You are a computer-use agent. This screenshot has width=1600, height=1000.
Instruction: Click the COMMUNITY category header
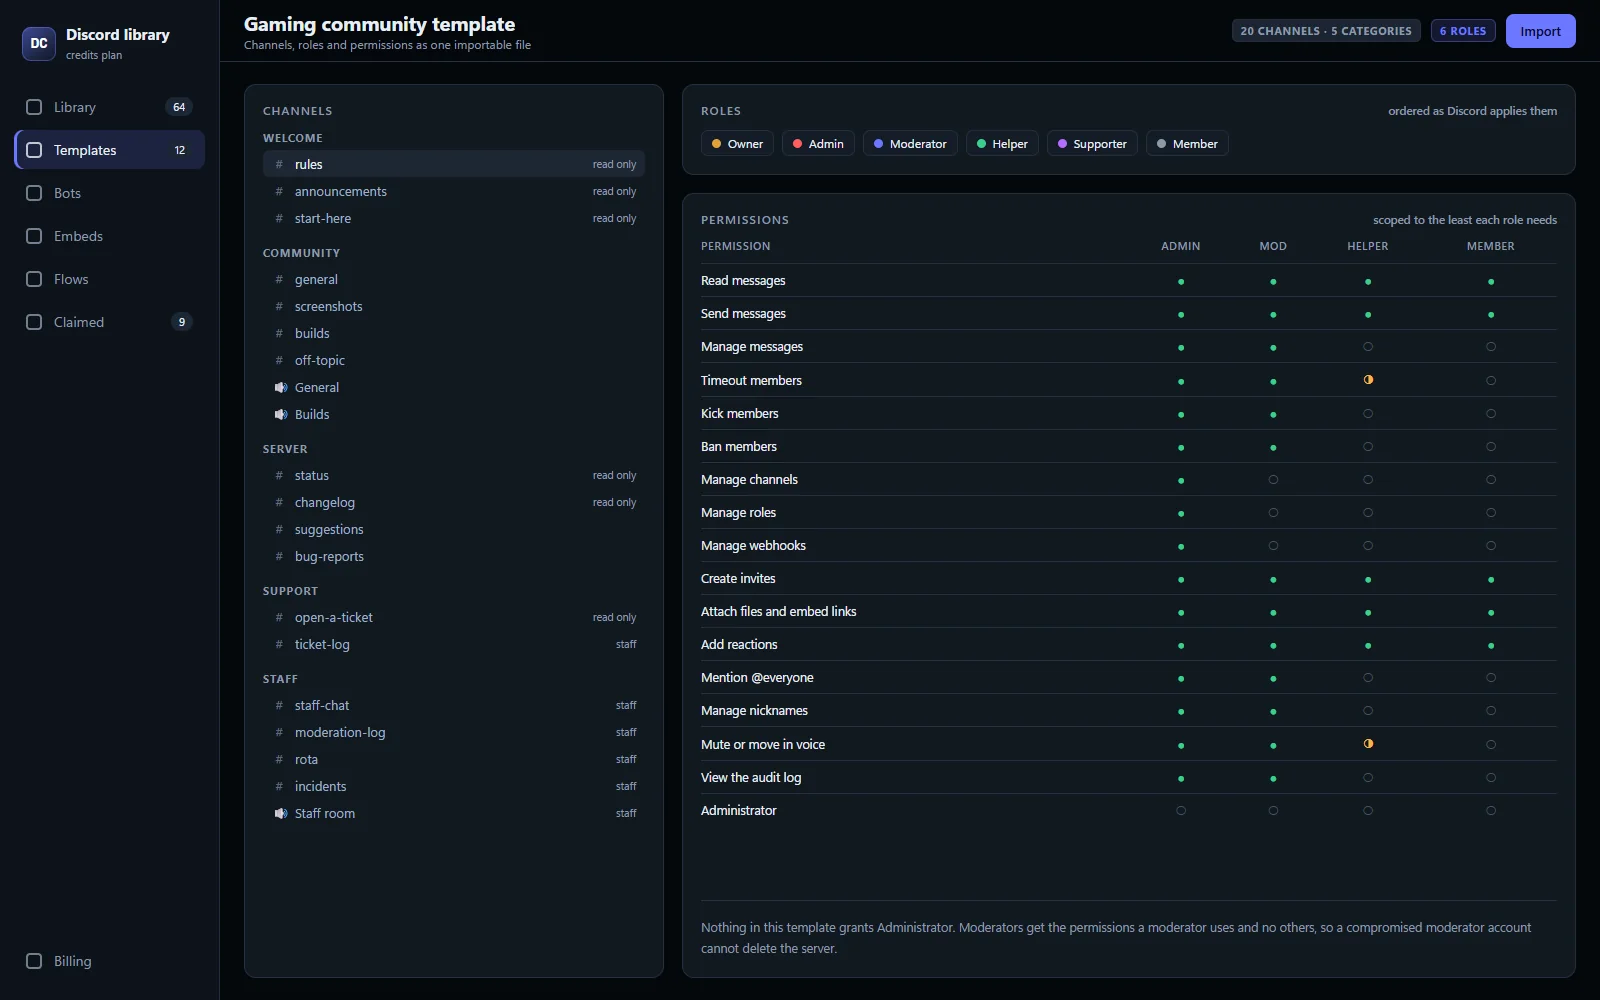point(301,253)
